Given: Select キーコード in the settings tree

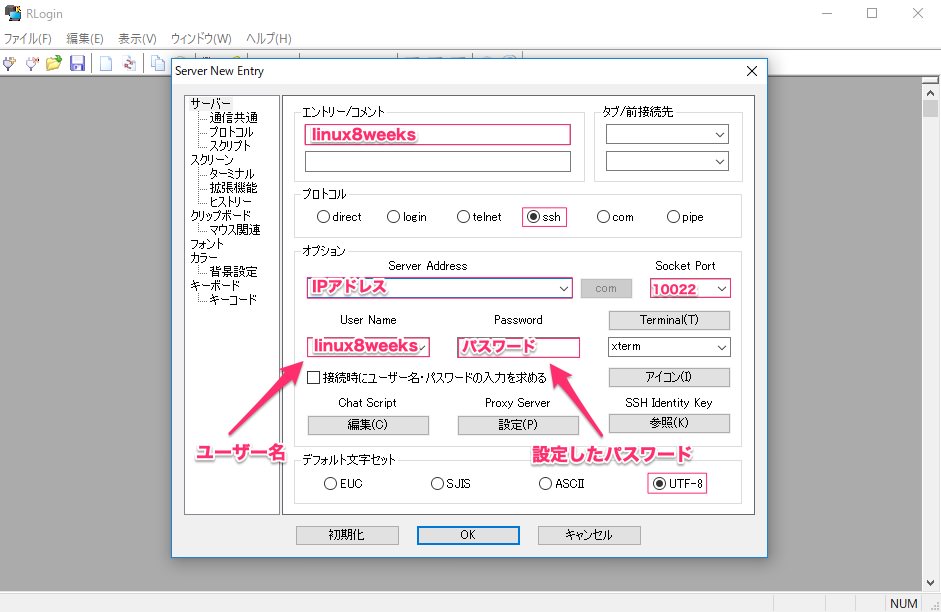Looking at the screenshot, I should (233, 300).
